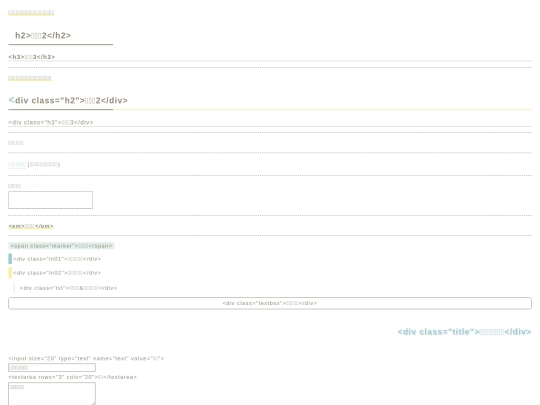This screenshot has width=540, height=405.
Task: Click the div class="ln02" text
Action: [57, 273]
